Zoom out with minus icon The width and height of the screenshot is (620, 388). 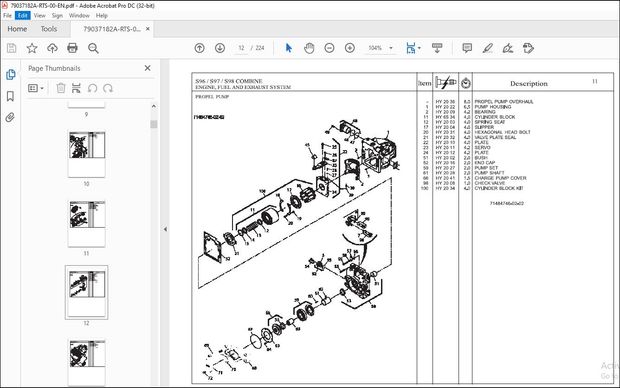click(x=329, y=48)
